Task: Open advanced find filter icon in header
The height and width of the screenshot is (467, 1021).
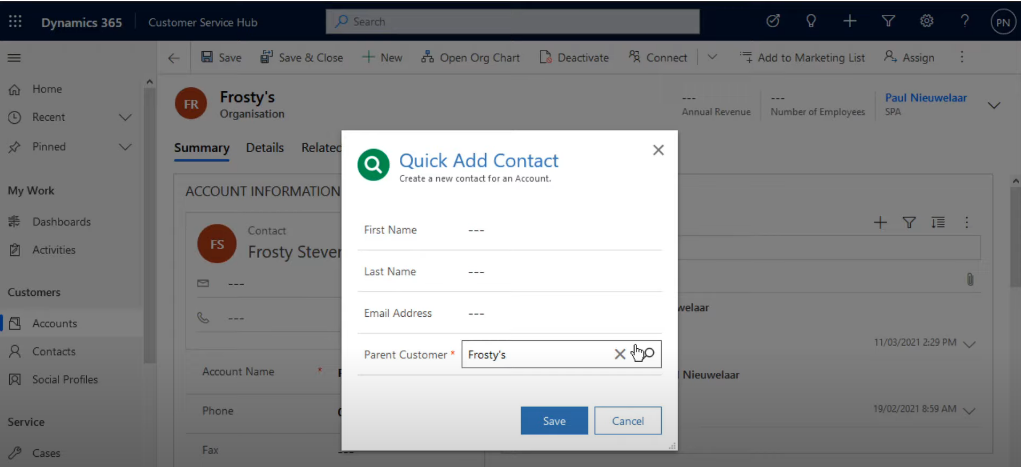Action: point(888,21)
